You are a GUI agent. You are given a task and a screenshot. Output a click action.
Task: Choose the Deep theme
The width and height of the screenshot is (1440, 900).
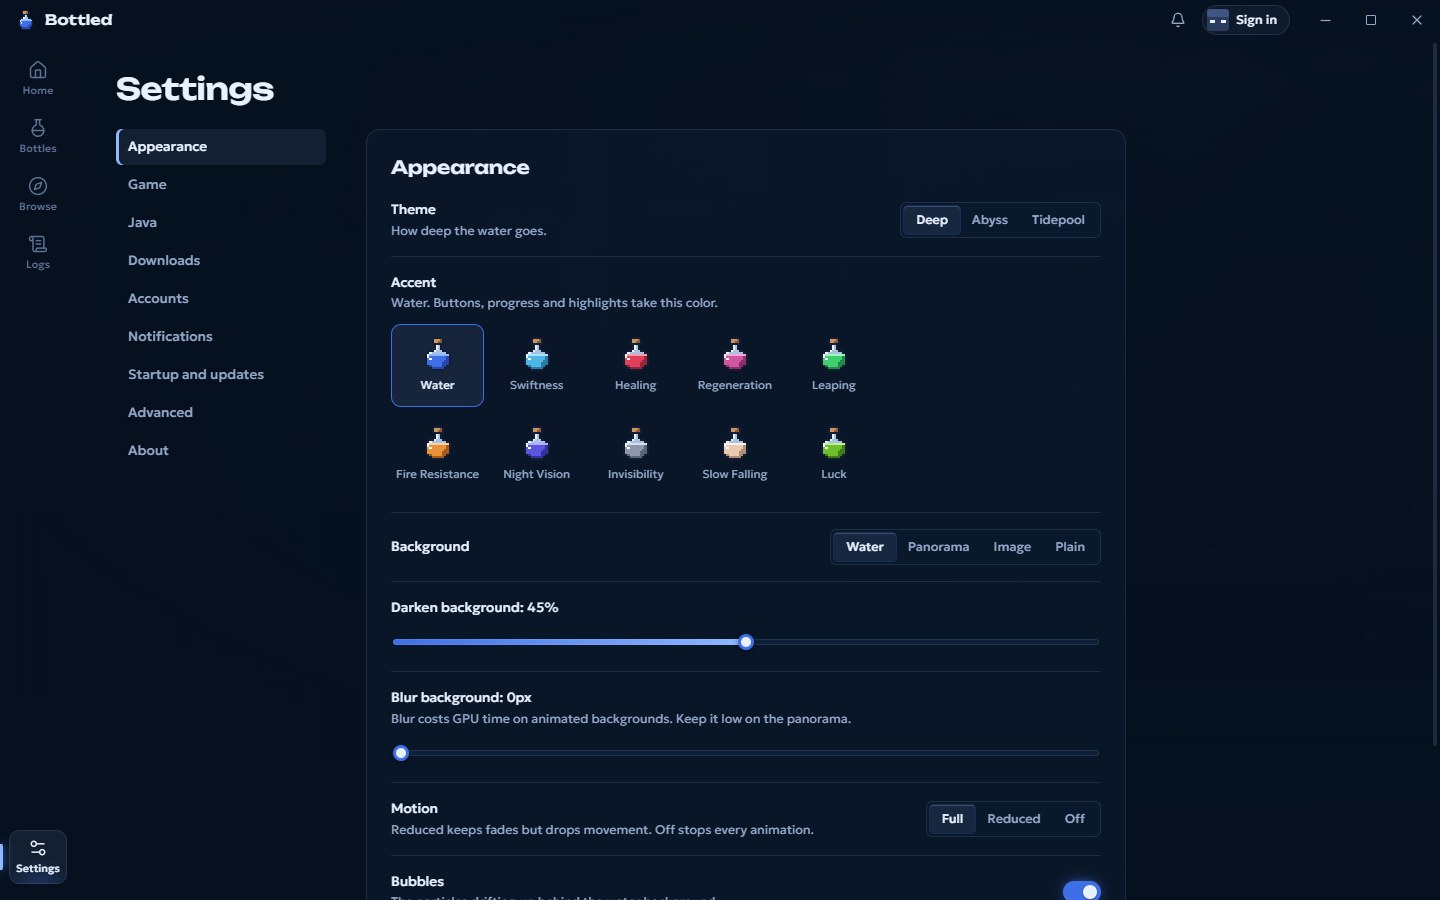tap(932, 220)
